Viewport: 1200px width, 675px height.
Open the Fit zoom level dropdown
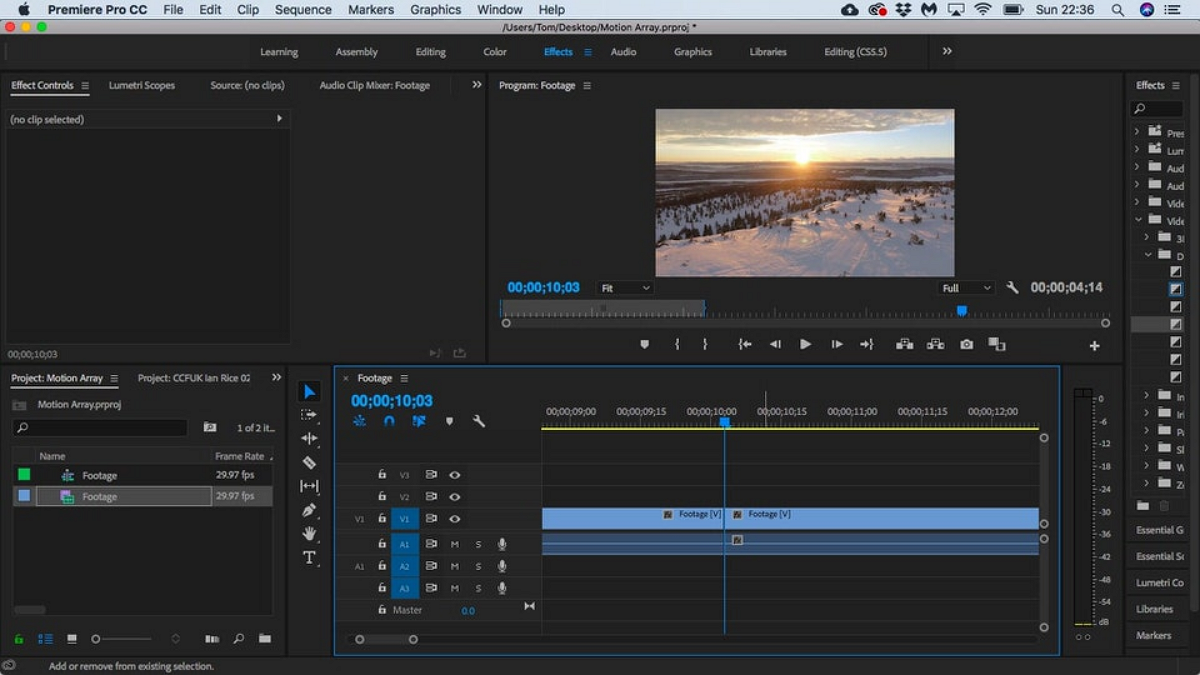625,288
